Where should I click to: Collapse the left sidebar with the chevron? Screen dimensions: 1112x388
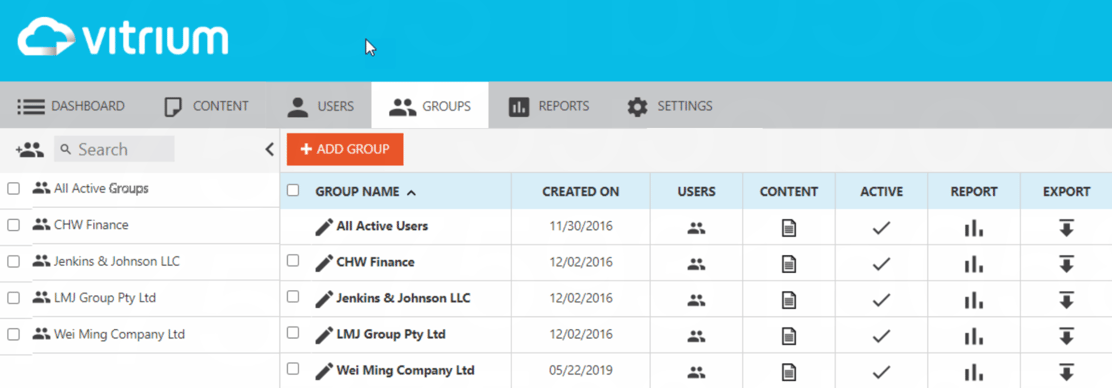point(269,149)
